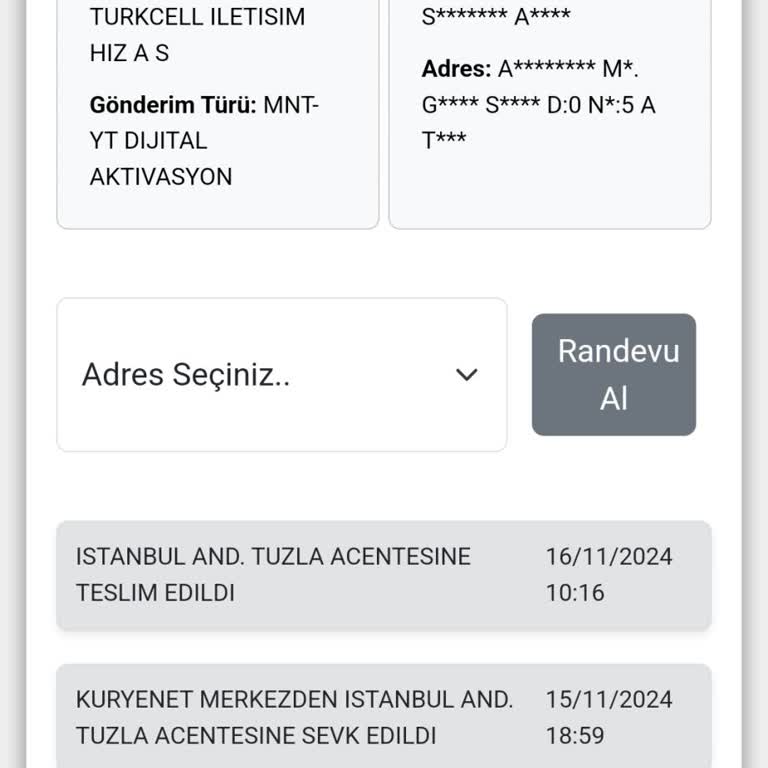The width and height of the screenshot is (768, 768).
Task: Open the Adres Seçiniz dropdown
Action: coord(282,375)
